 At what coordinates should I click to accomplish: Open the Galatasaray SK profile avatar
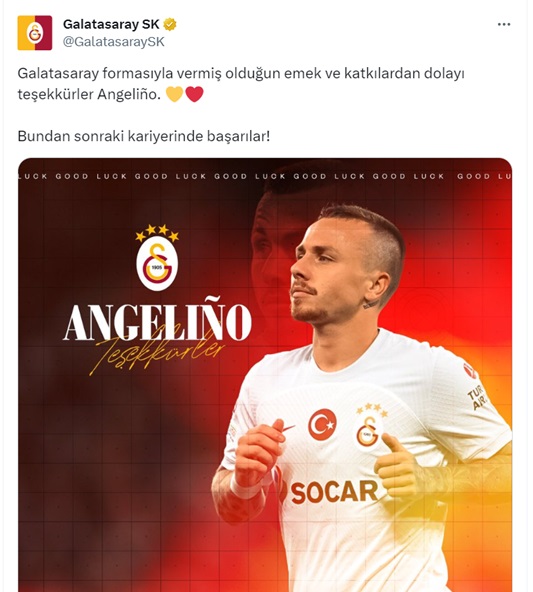35,33
